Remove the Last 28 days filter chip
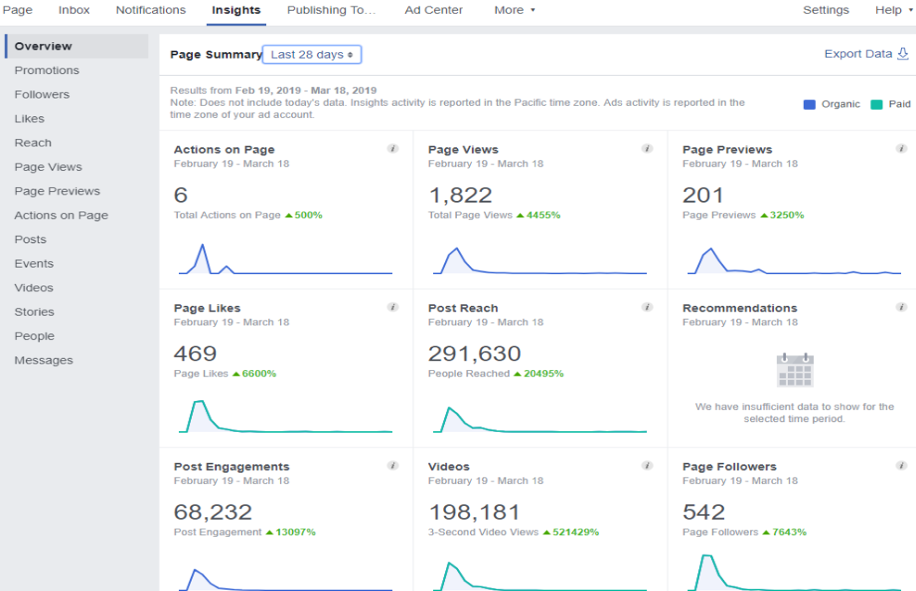Image resolution: width=916 pixels, height=591 pixels. click(349, 54)
